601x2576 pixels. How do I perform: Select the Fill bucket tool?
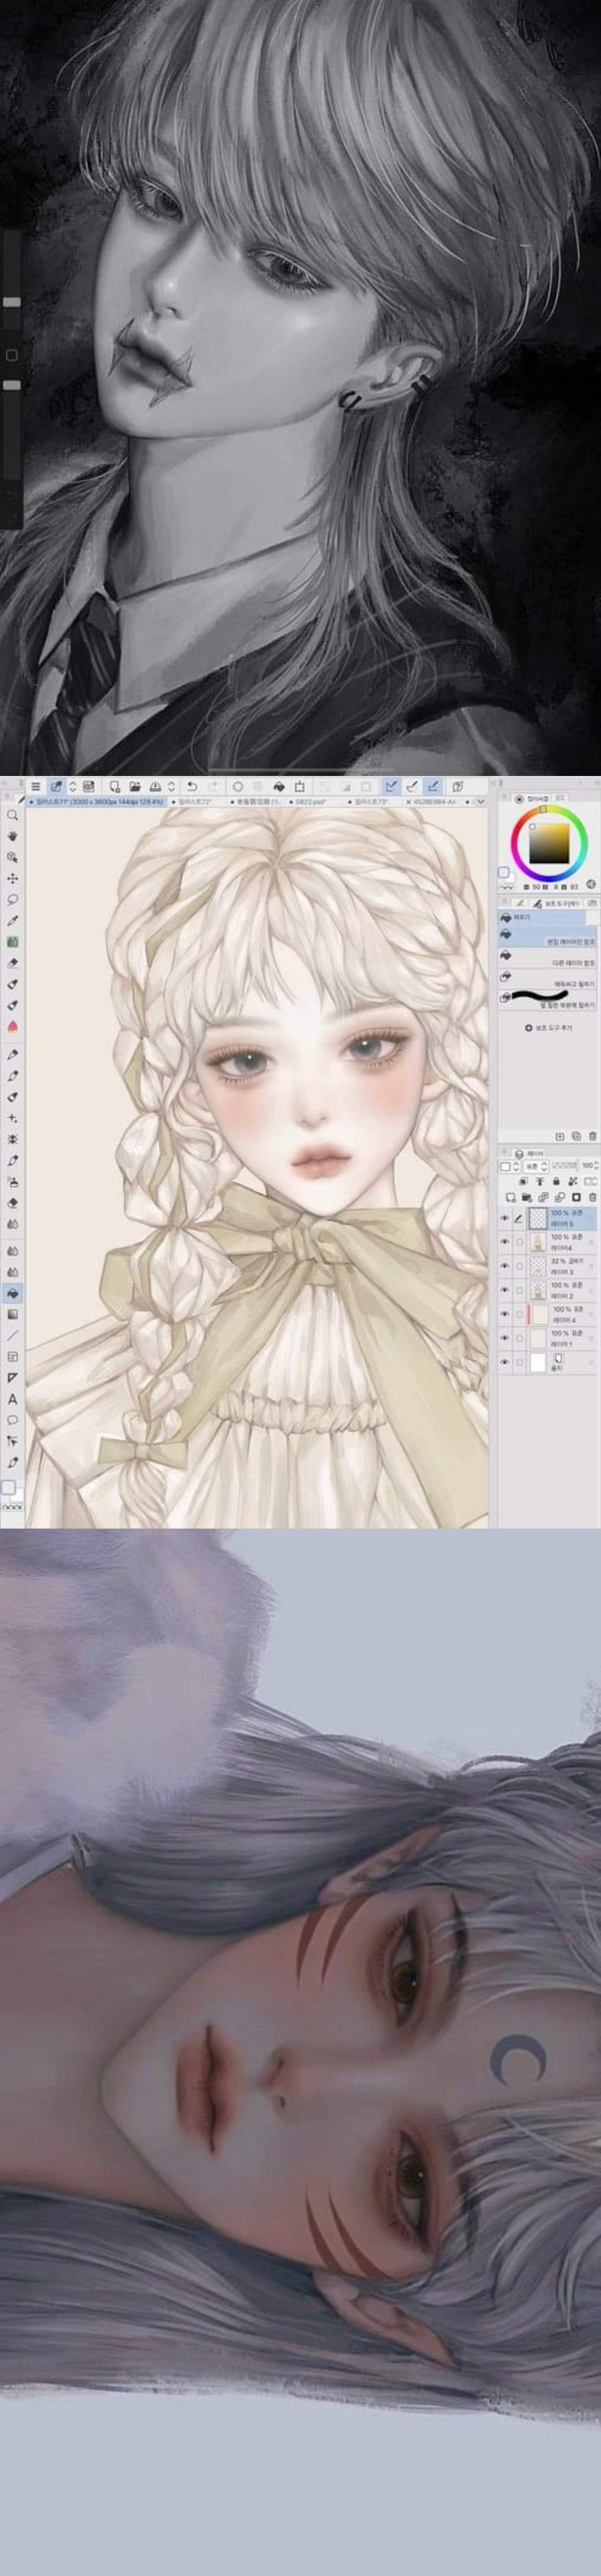[x=12, y=1293]
